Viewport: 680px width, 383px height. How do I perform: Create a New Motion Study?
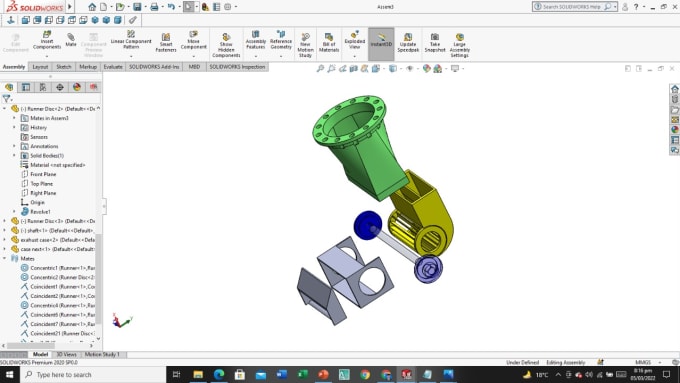click(305, 45)
